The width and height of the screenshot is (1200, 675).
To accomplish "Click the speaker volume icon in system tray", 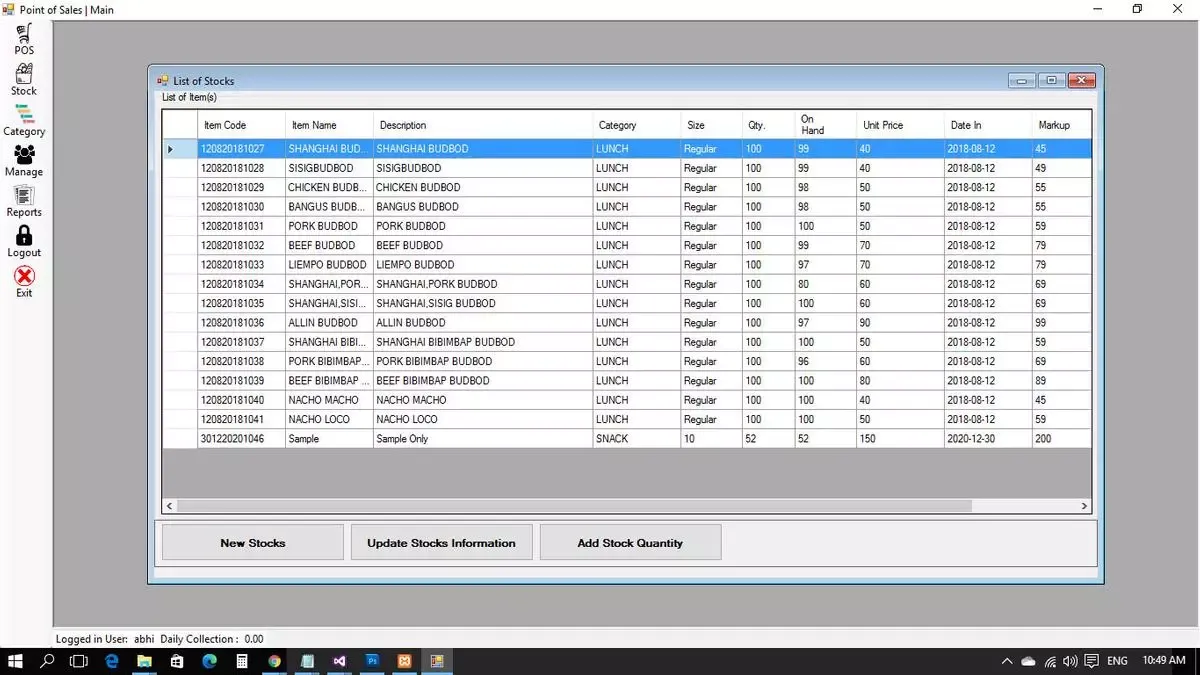I will point(1070,661).
